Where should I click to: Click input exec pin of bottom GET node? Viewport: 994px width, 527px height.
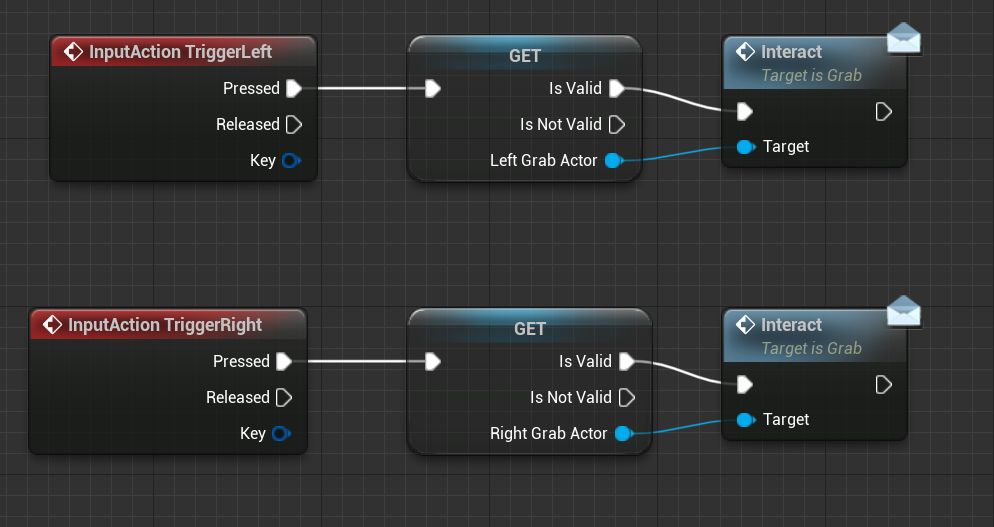click(432, 362)
